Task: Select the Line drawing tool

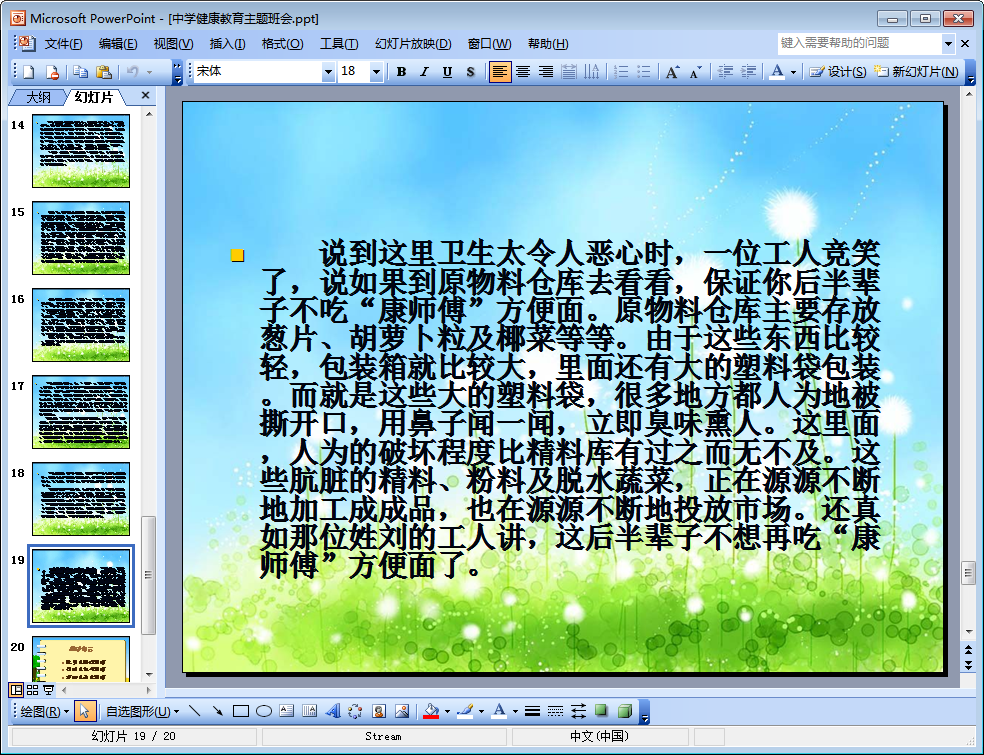Action: pos(195,711)
